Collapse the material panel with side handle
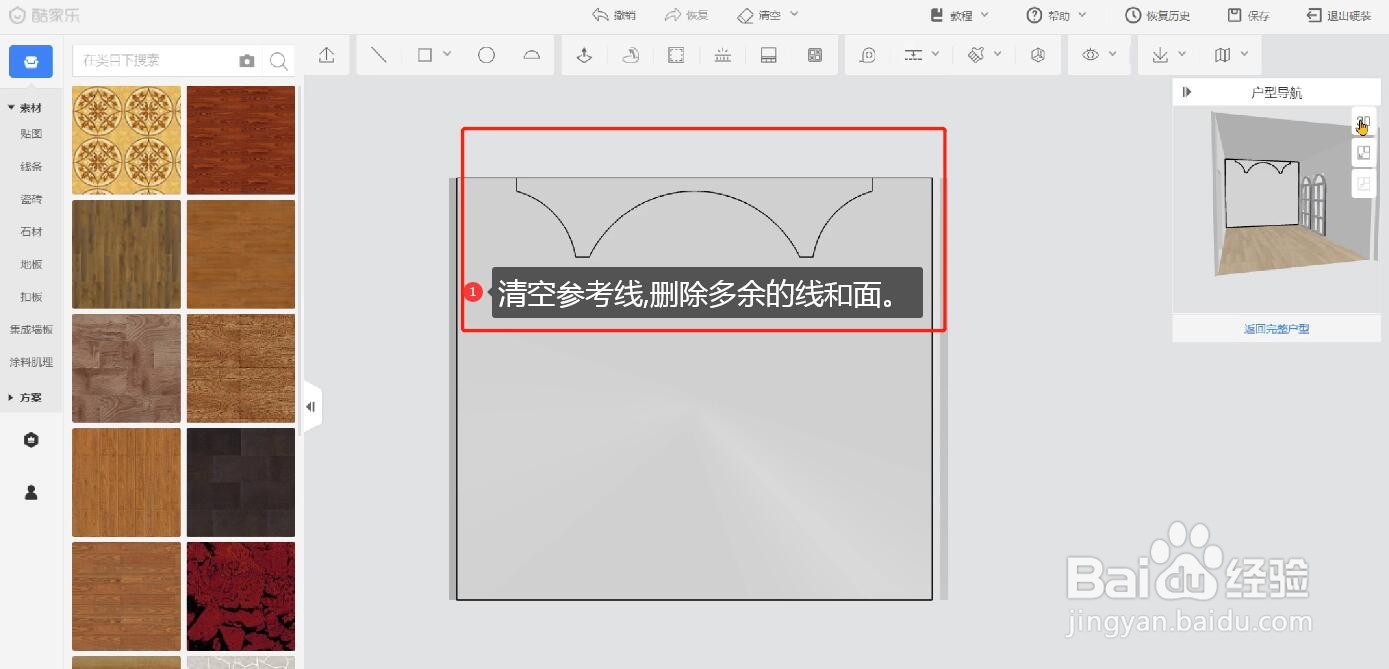This screenshot has height=669, width=1389. pos(311,407)
